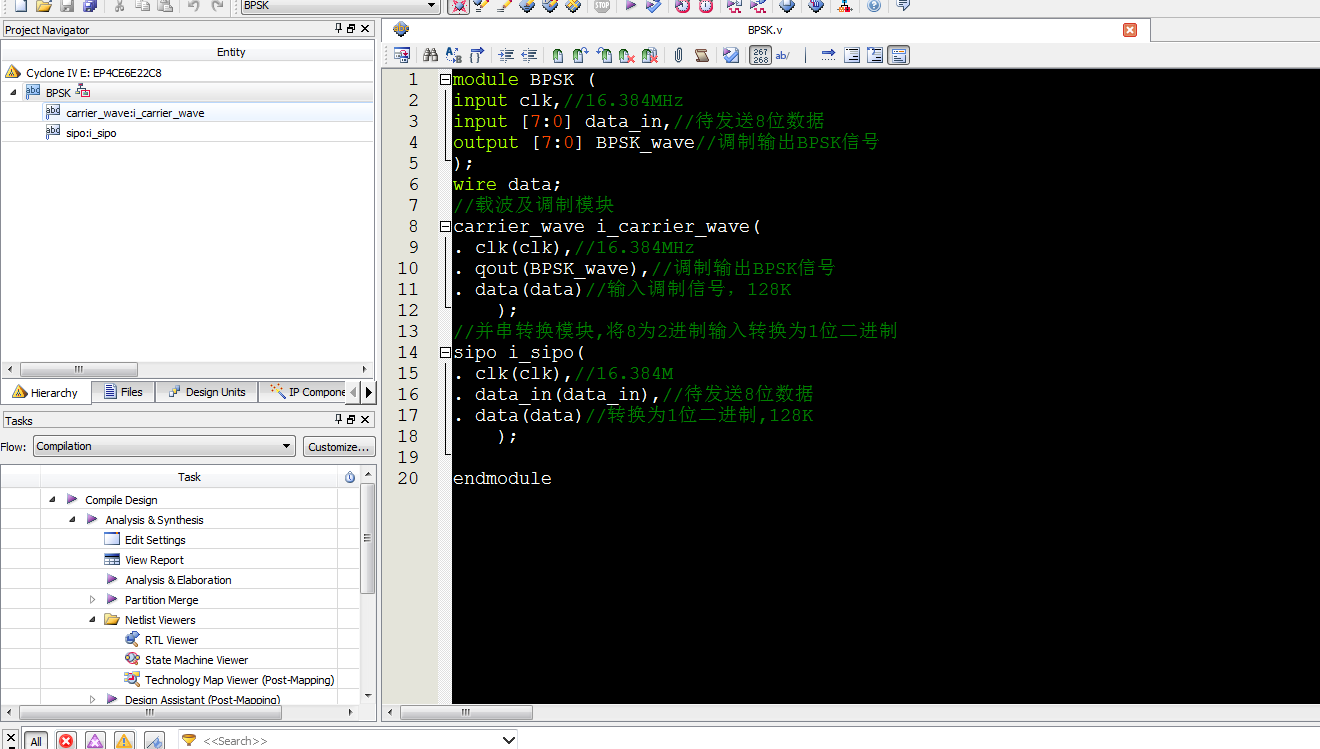
Task: Collapse the Analysis & Synthesis task
Action: 72,519
